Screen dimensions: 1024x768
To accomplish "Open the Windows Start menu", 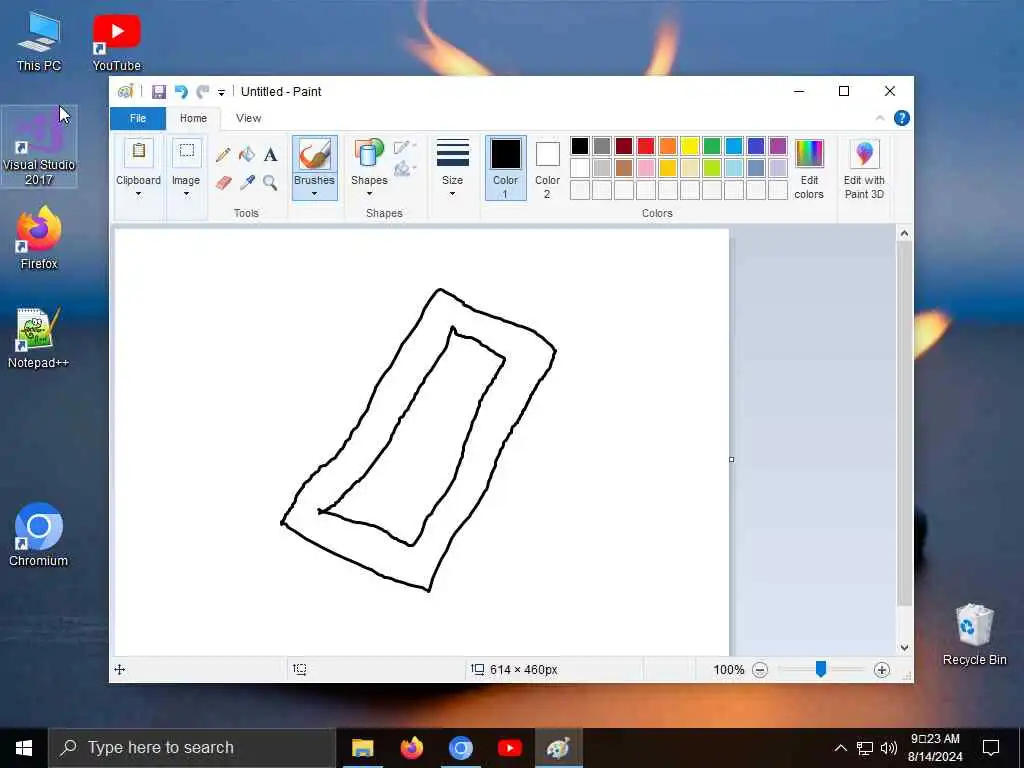I will click(x=24, y=748).
